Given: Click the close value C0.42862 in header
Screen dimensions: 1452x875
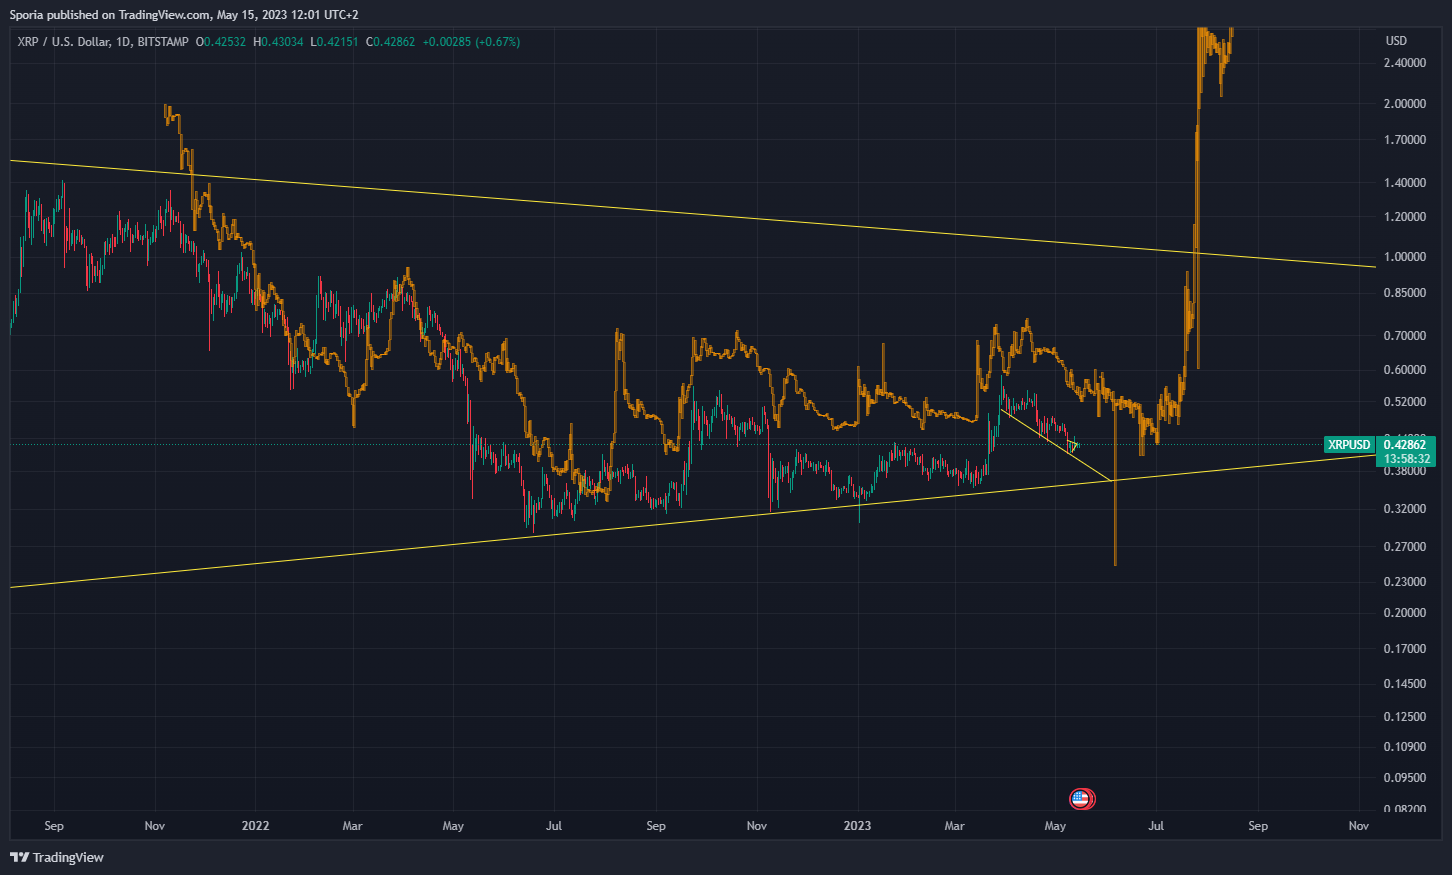Looking at the screenshot, I should [x=391, y=42].
